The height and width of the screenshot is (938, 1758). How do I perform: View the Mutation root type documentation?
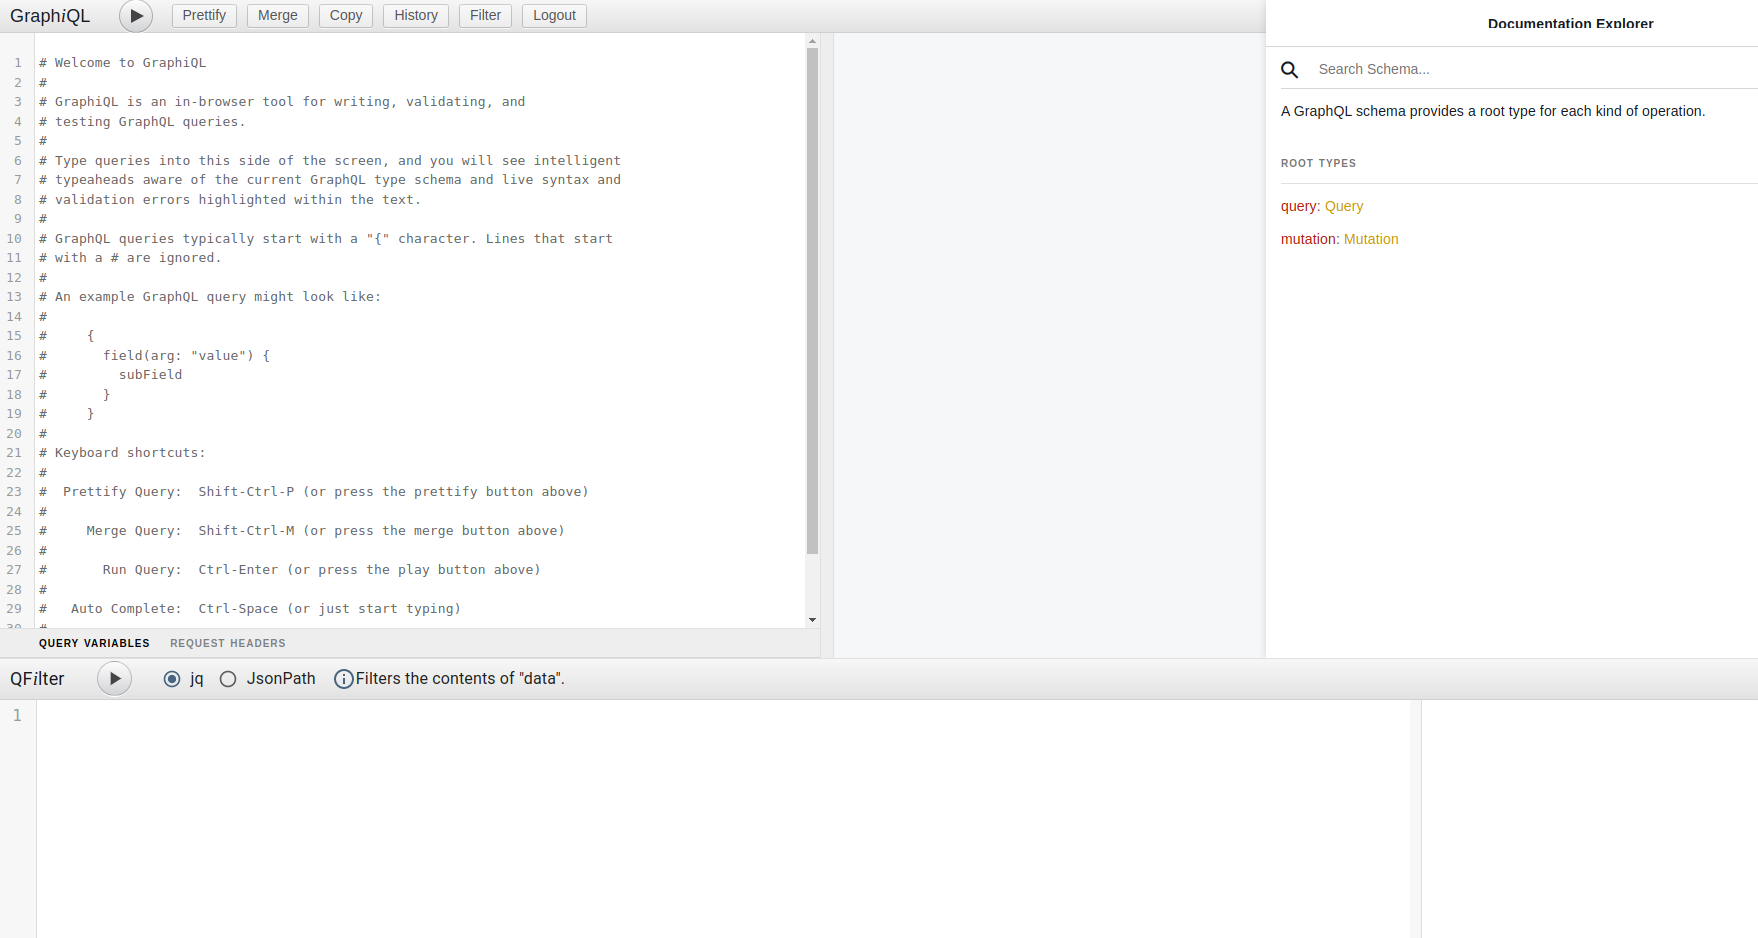(1371, 239)
